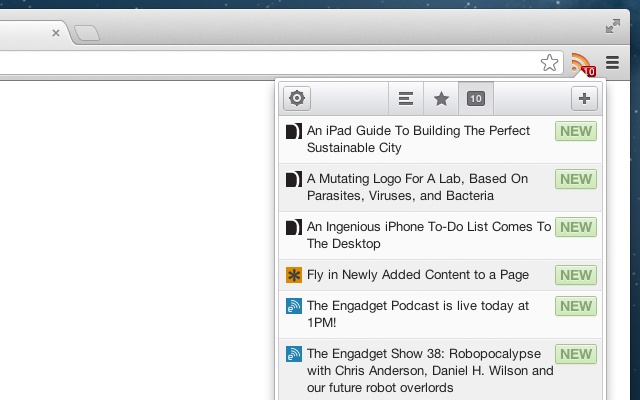The image size is (640, 400).
Task: Switch to the all feeds list view
Action: click(x=406, y=98)
